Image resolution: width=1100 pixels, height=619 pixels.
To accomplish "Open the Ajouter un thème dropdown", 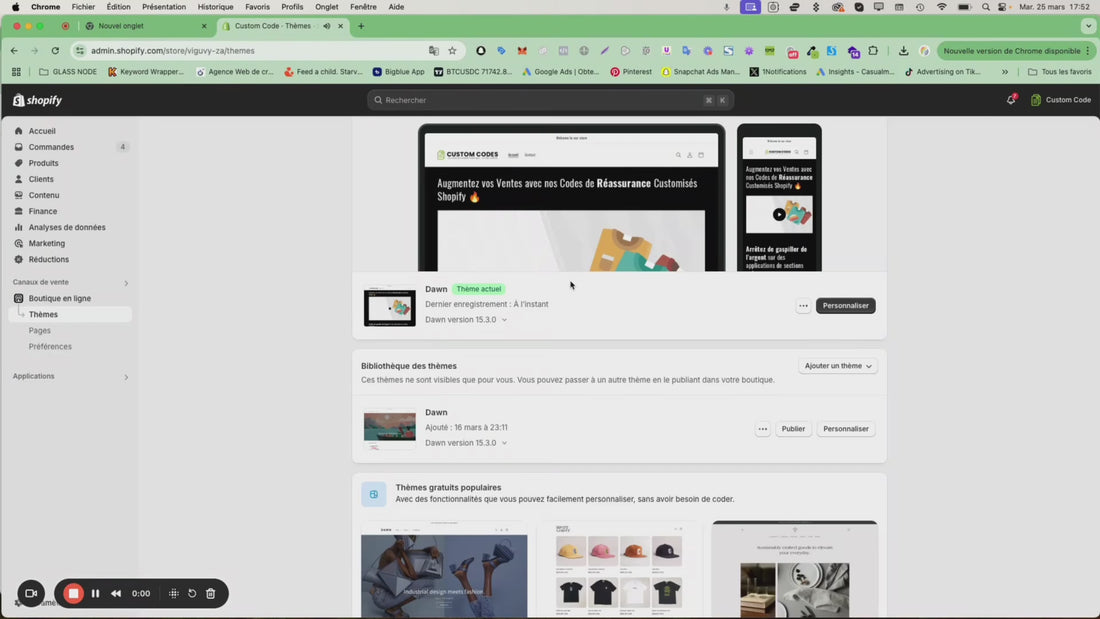I will click(838, 366).
